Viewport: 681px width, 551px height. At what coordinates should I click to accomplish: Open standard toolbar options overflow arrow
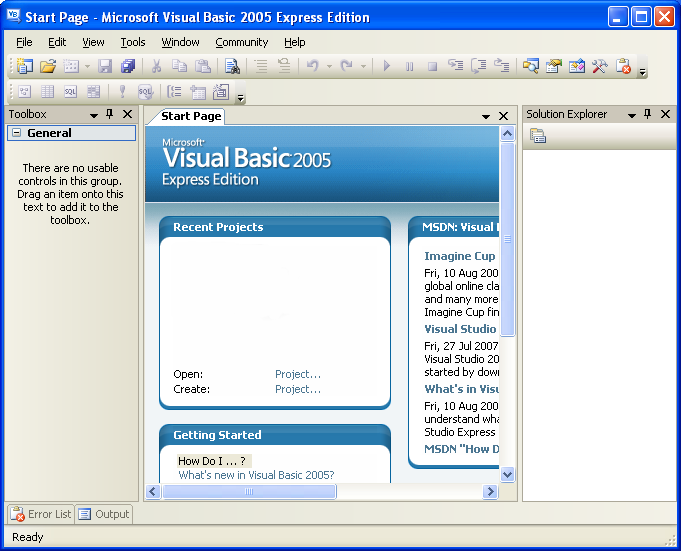pos(643,72)
